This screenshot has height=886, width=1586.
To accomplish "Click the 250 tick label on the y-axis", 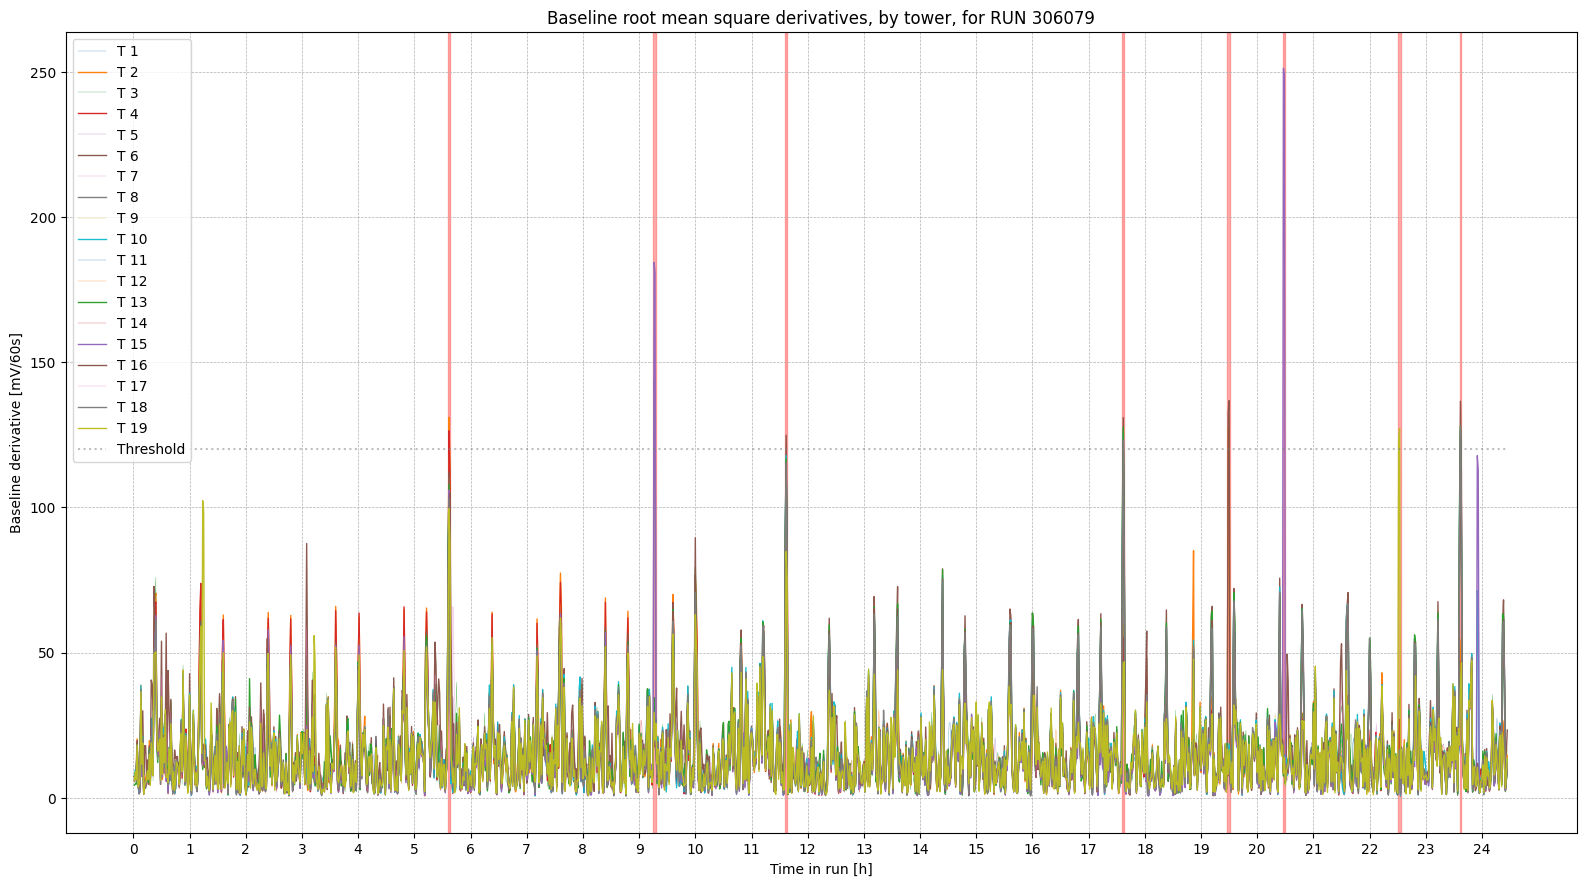I will 44,73.
